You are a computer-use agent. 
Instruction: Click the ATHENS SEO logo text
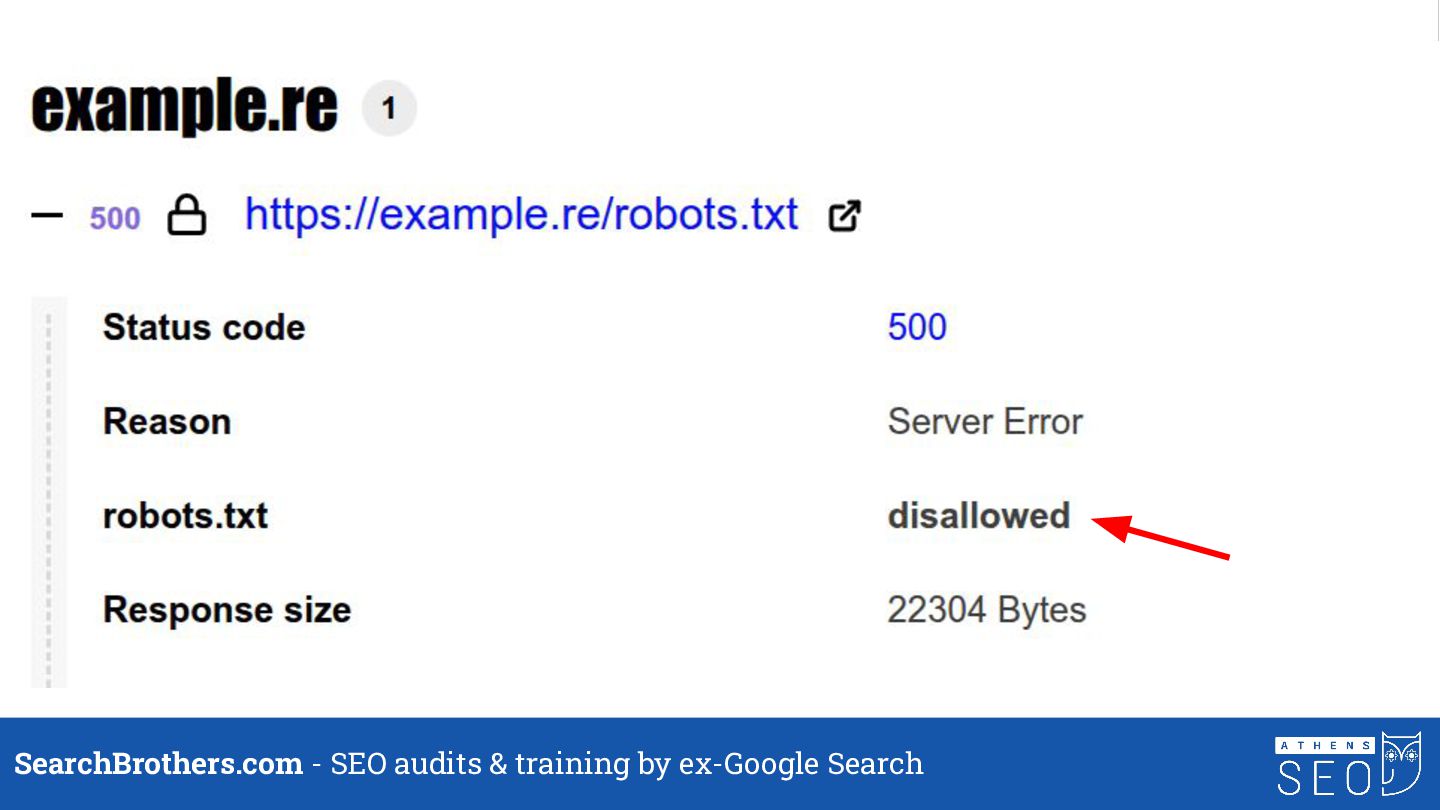pos(1326,767)
